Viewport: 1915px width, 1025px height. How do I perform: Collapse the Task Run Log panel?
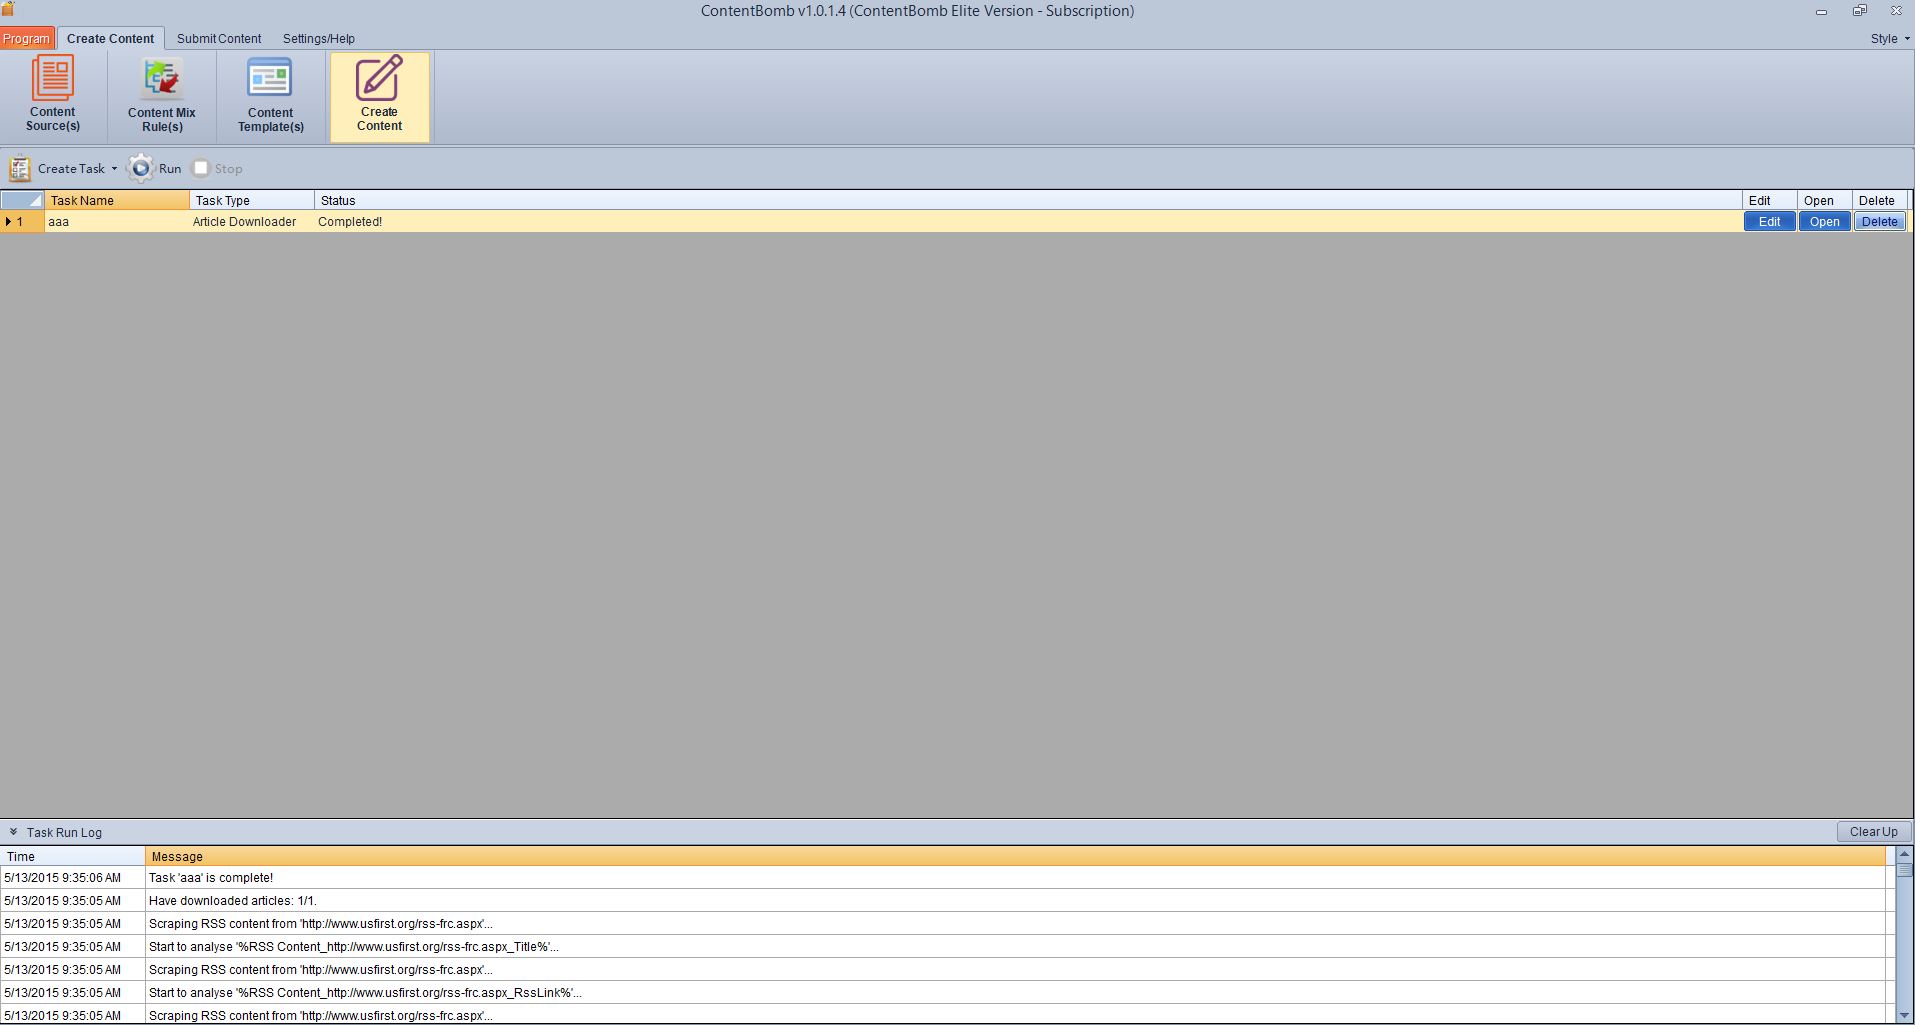tap(13, 832)
